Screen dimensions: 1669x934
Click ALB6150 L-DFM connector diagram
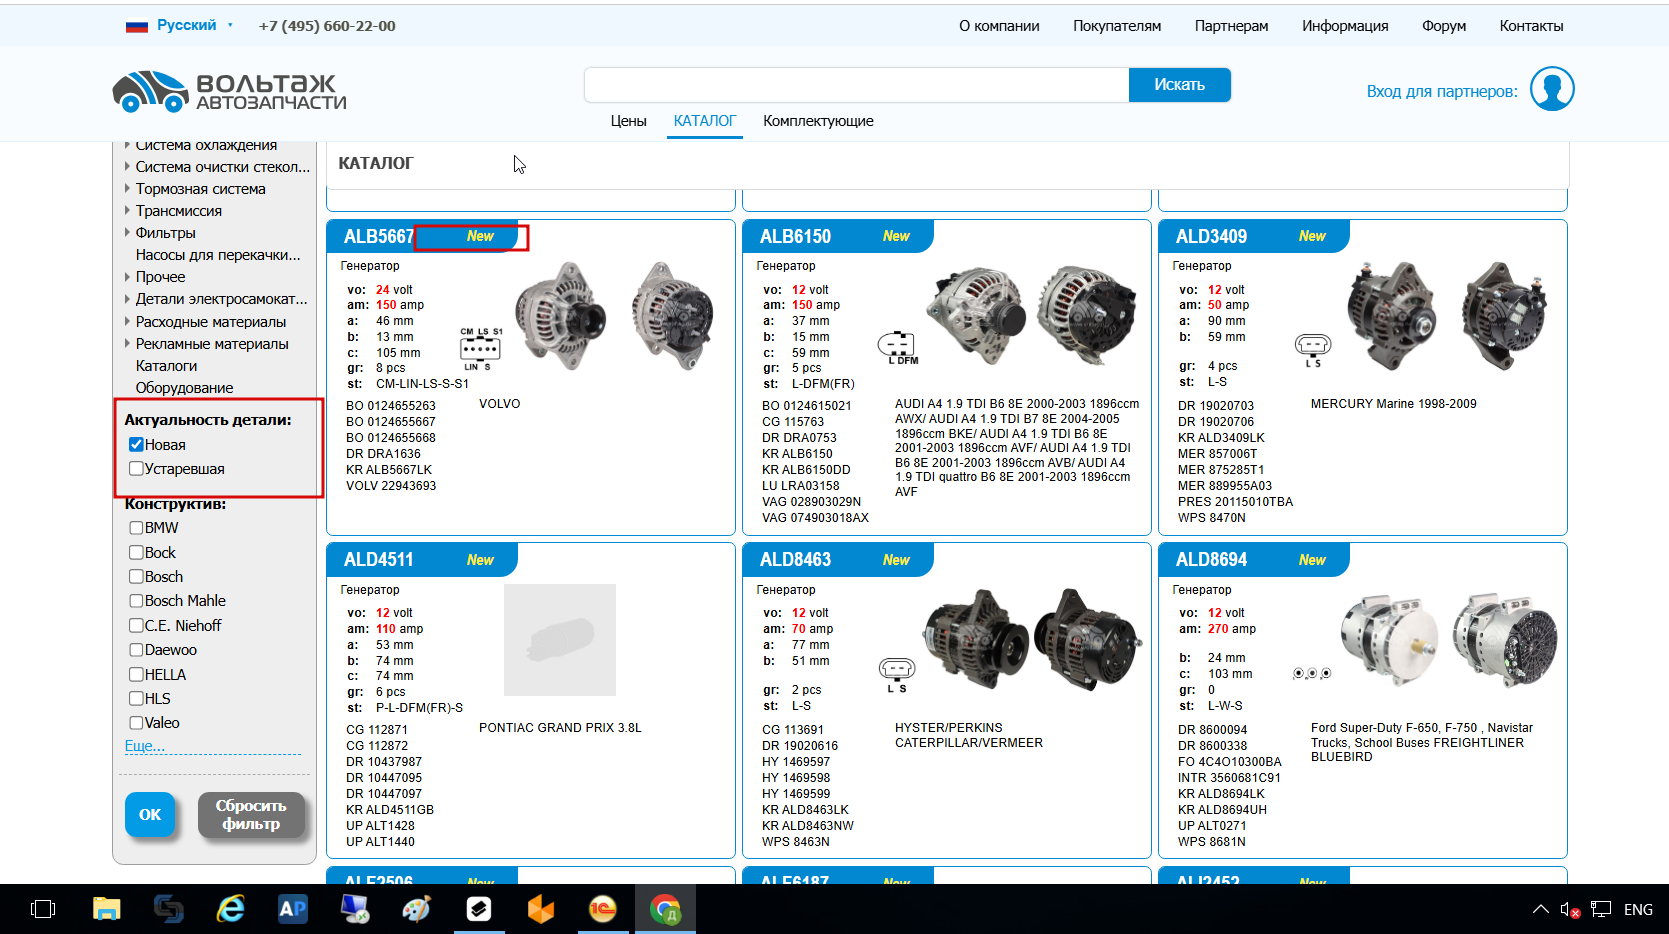[897, 348]
